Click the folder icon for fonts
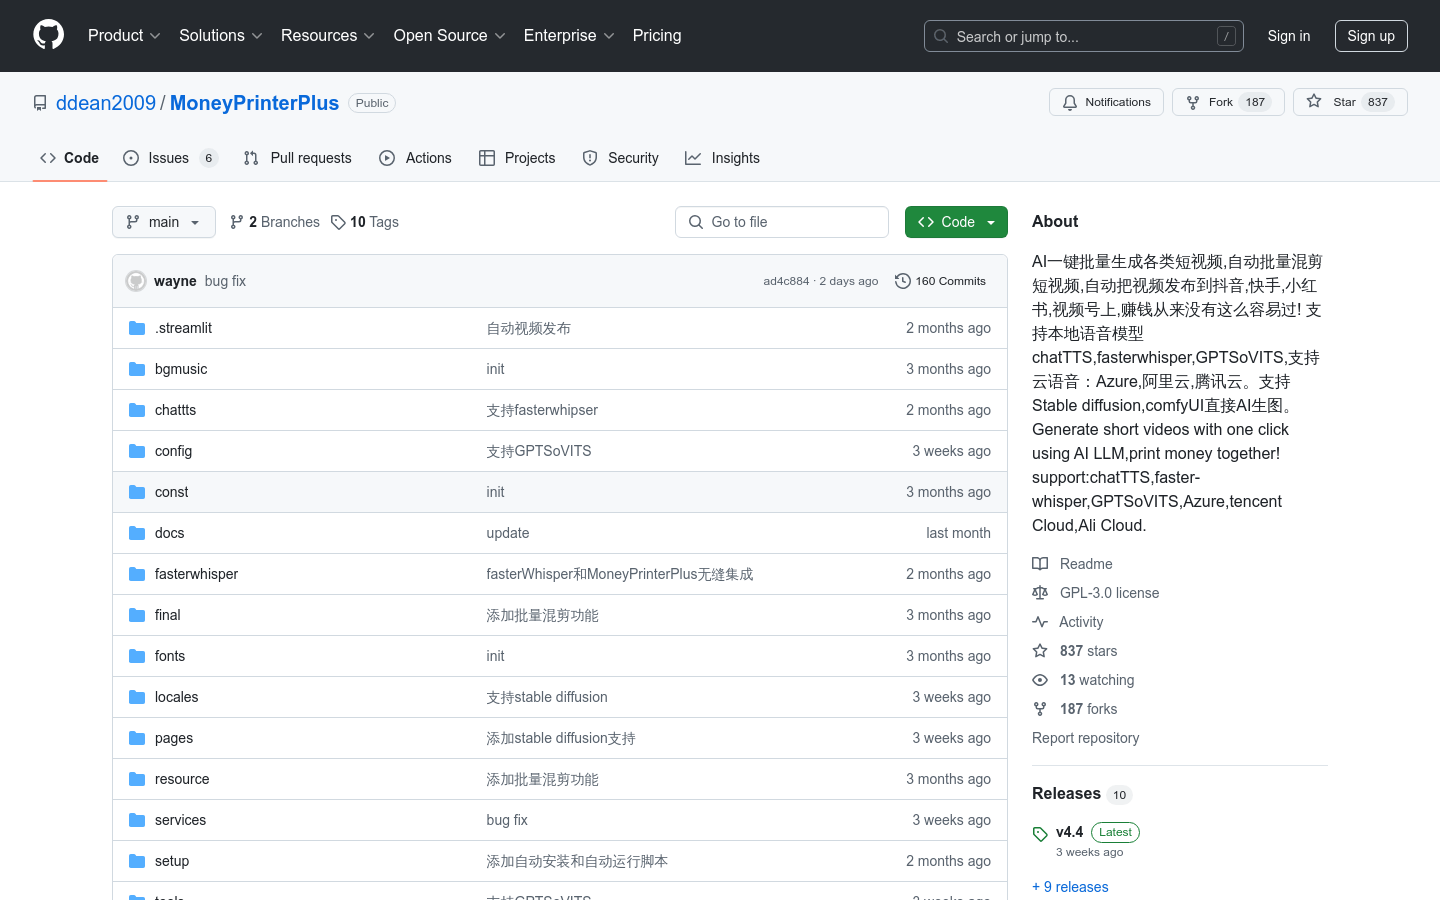 137,656
